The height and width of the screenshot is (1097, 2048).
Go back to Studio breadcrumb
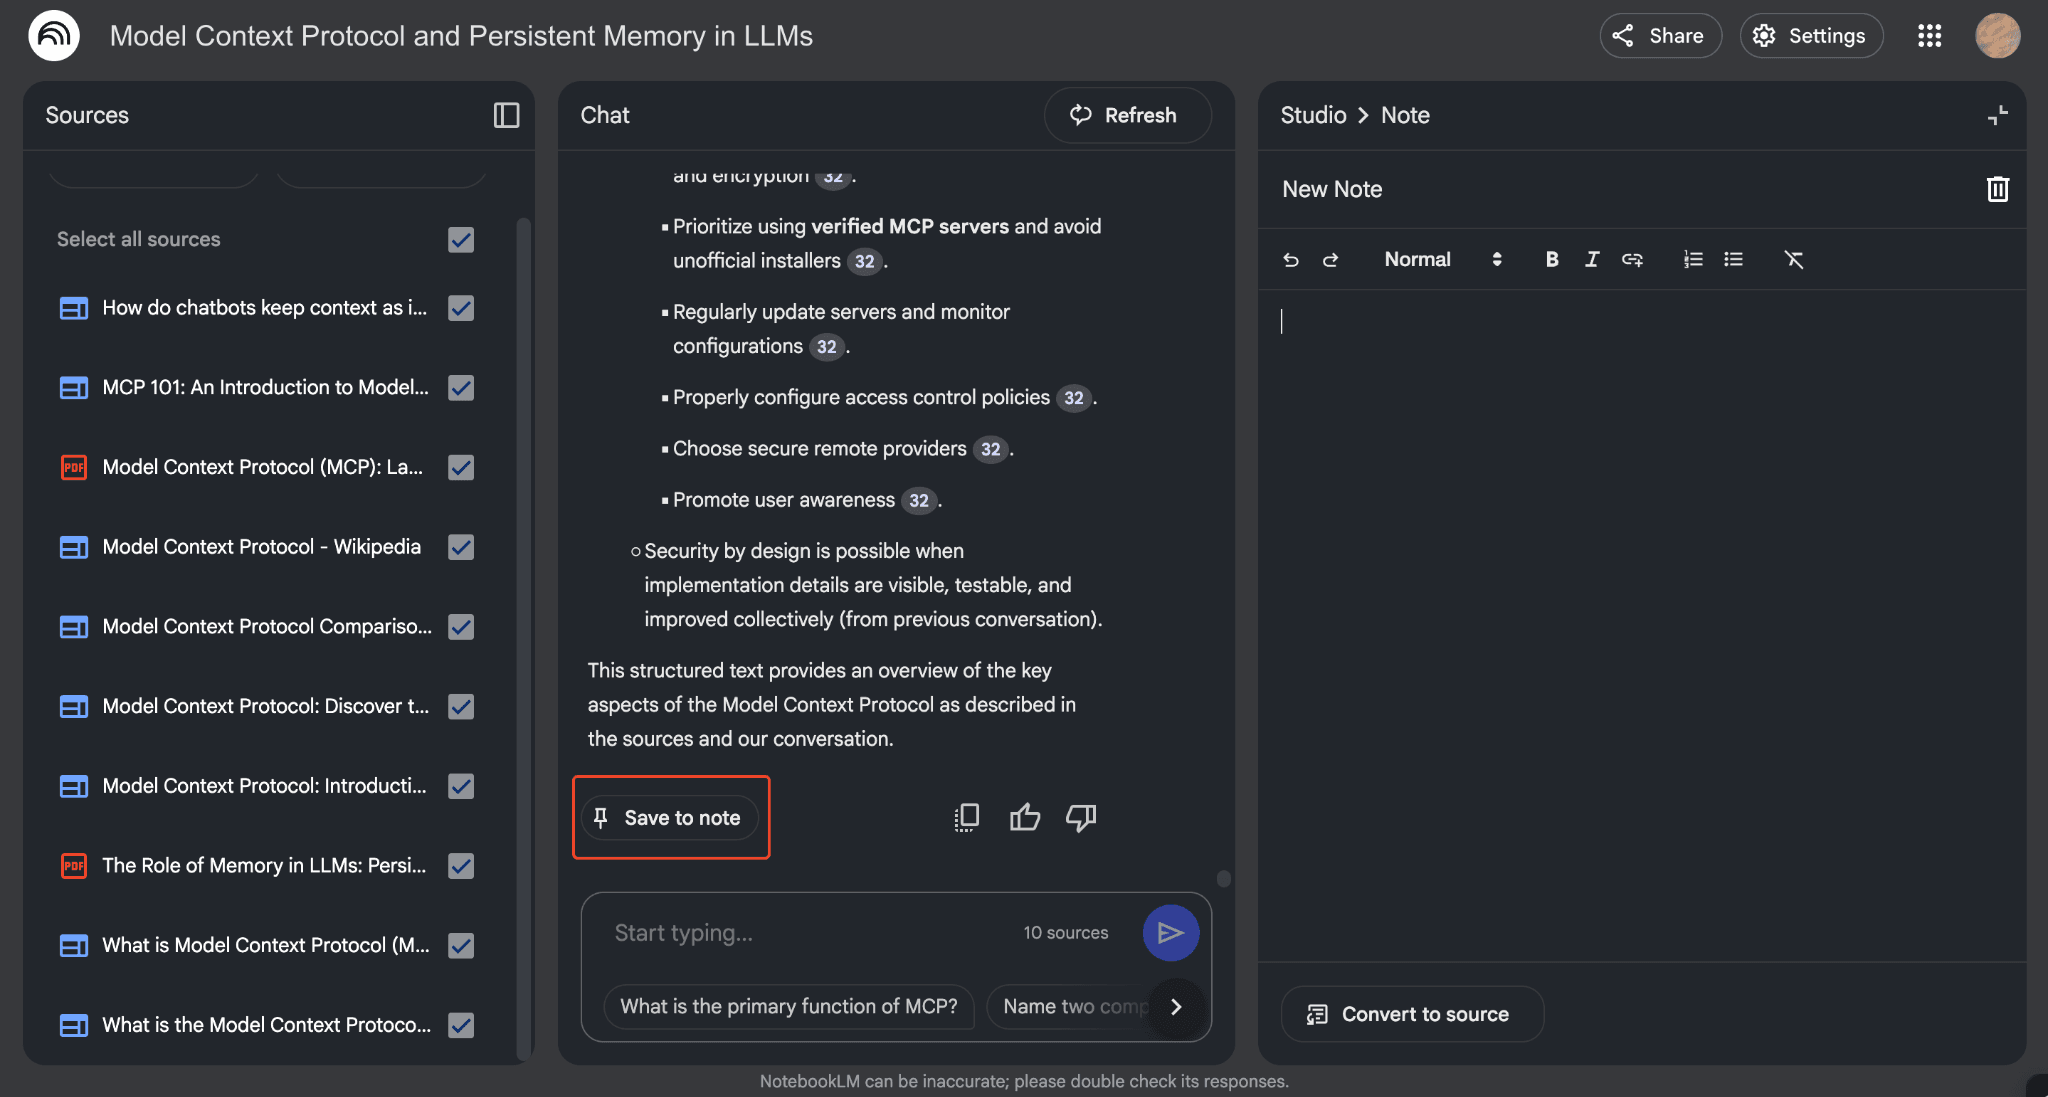[x=1313, y=115]
